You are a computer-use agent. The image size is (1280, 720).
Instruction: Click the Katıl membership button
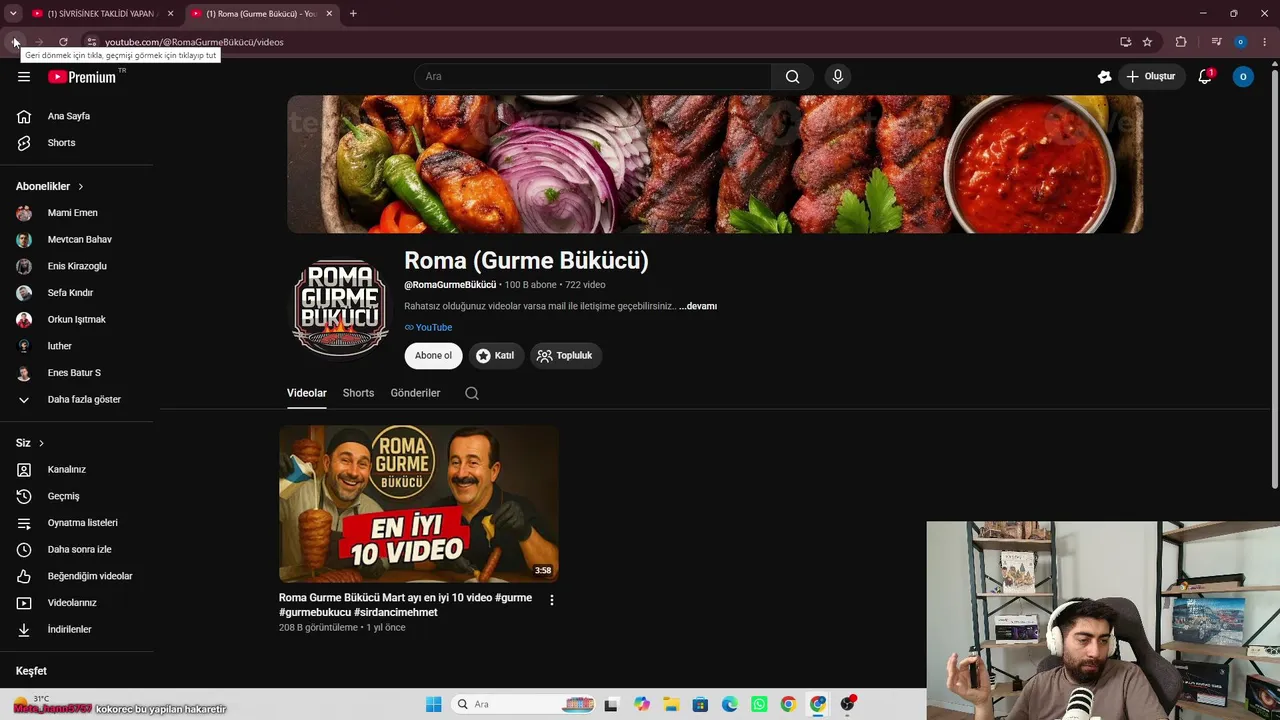click(x=495, y=355)
